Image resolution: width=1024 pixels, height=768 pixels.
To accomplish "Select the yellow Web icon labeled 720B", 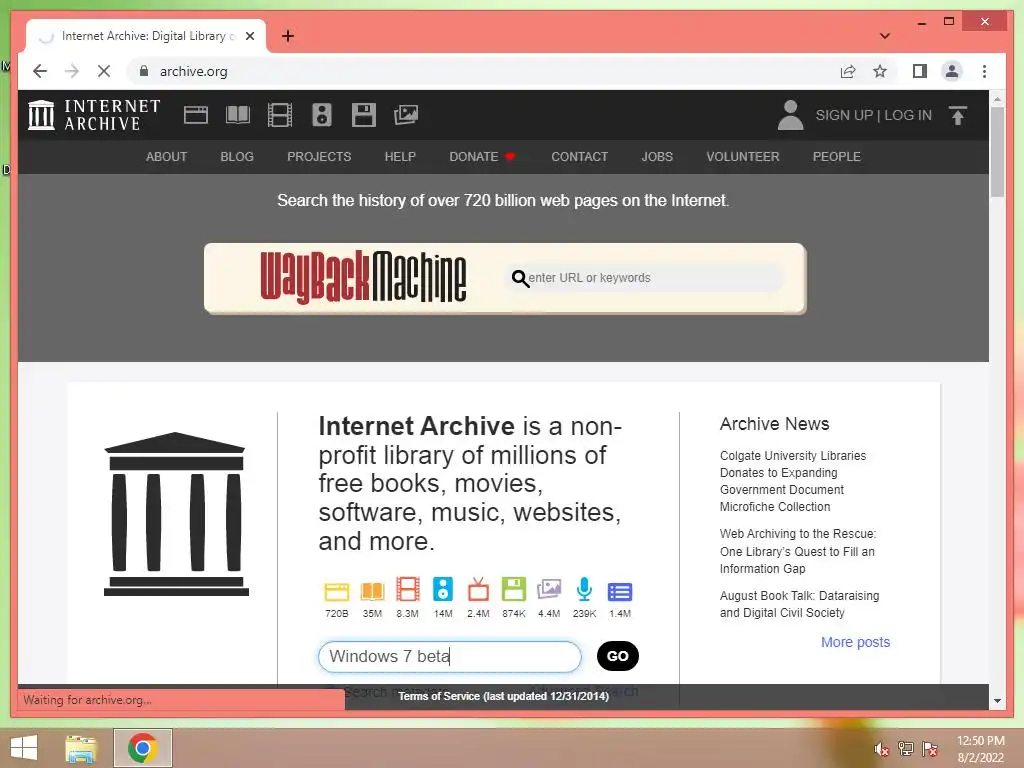I will pyautogui.click(x=336, y=590).
